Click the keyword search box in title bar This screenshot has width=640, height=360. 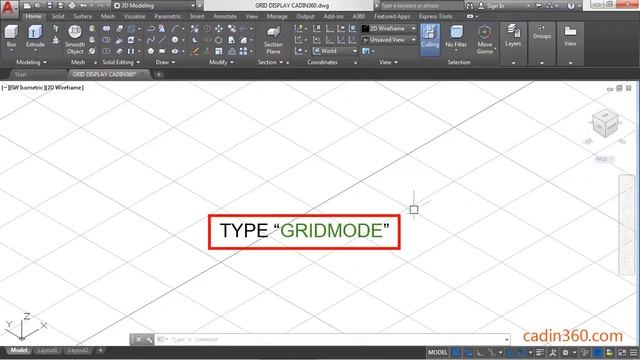click(x=421, y=6)
